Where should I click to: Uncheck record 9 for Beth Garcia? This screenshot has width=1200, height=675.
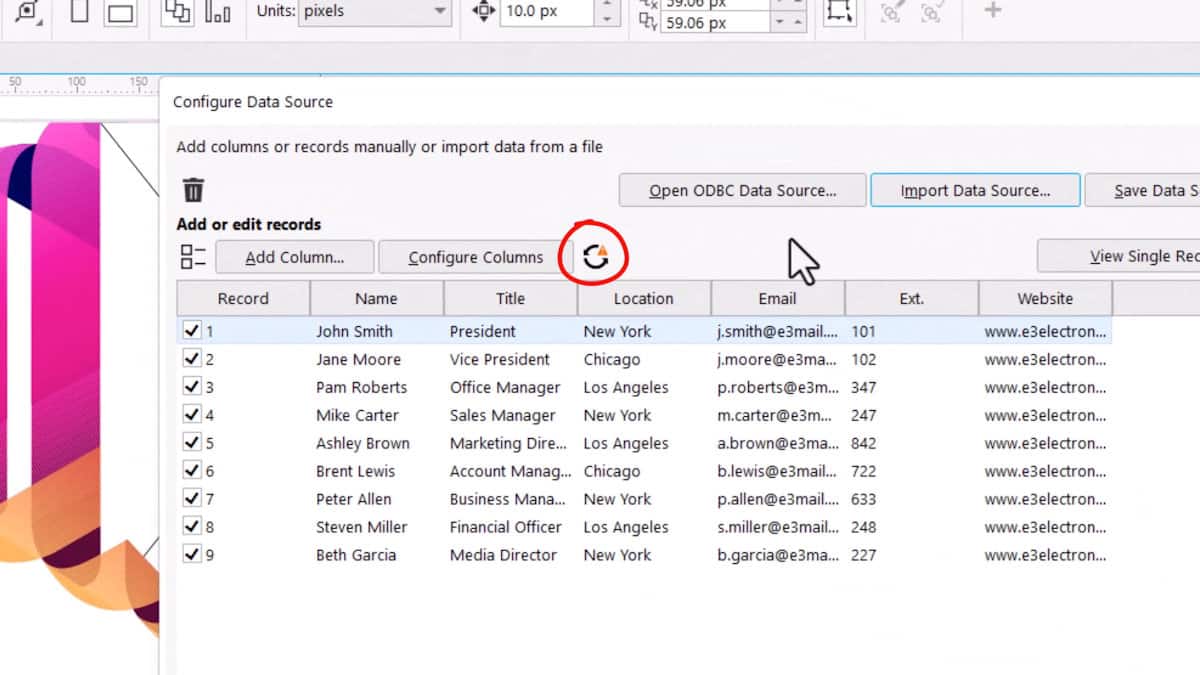point(192,555)
